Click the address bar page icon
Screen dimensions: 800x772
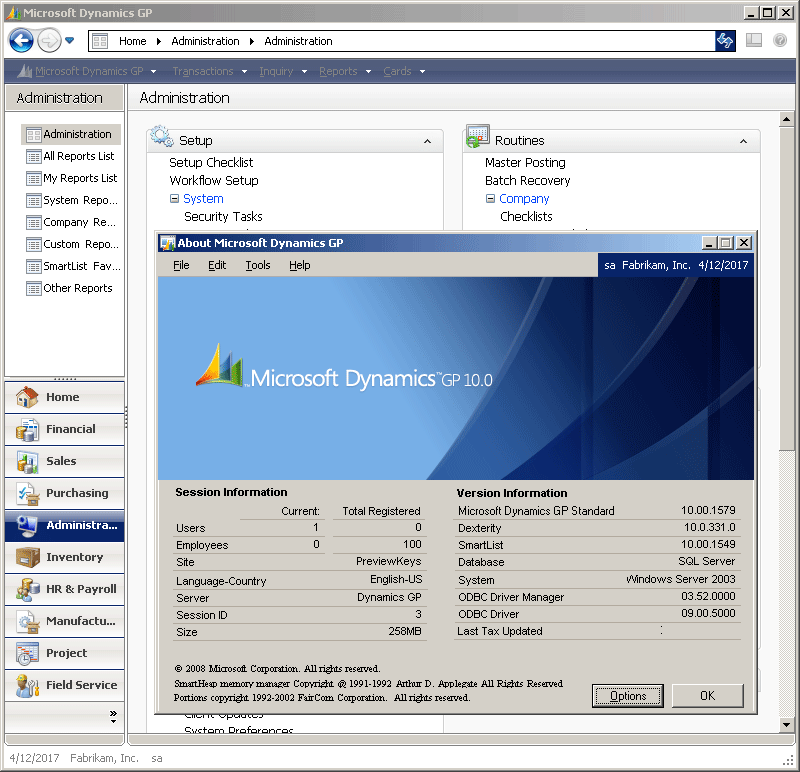pos(100,41)
